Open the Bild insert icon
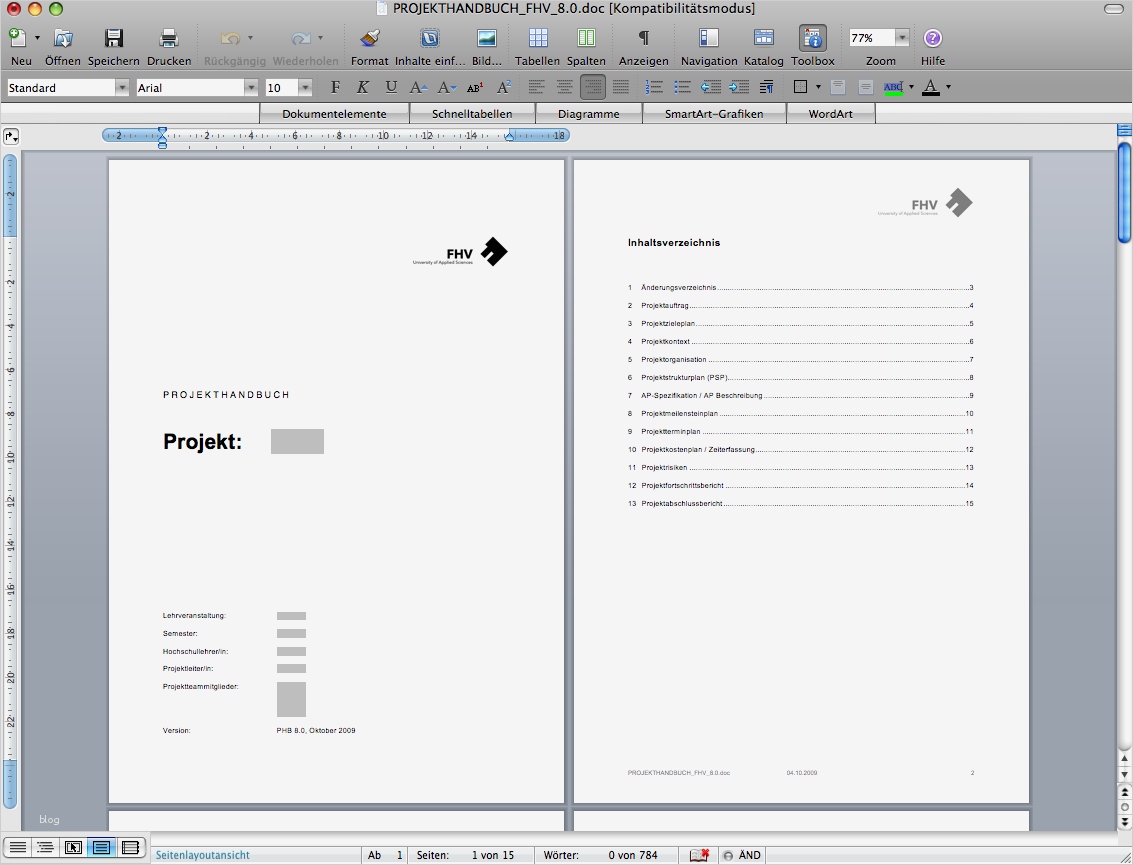This screenshot has width=1133, height=865. [487, 38]
